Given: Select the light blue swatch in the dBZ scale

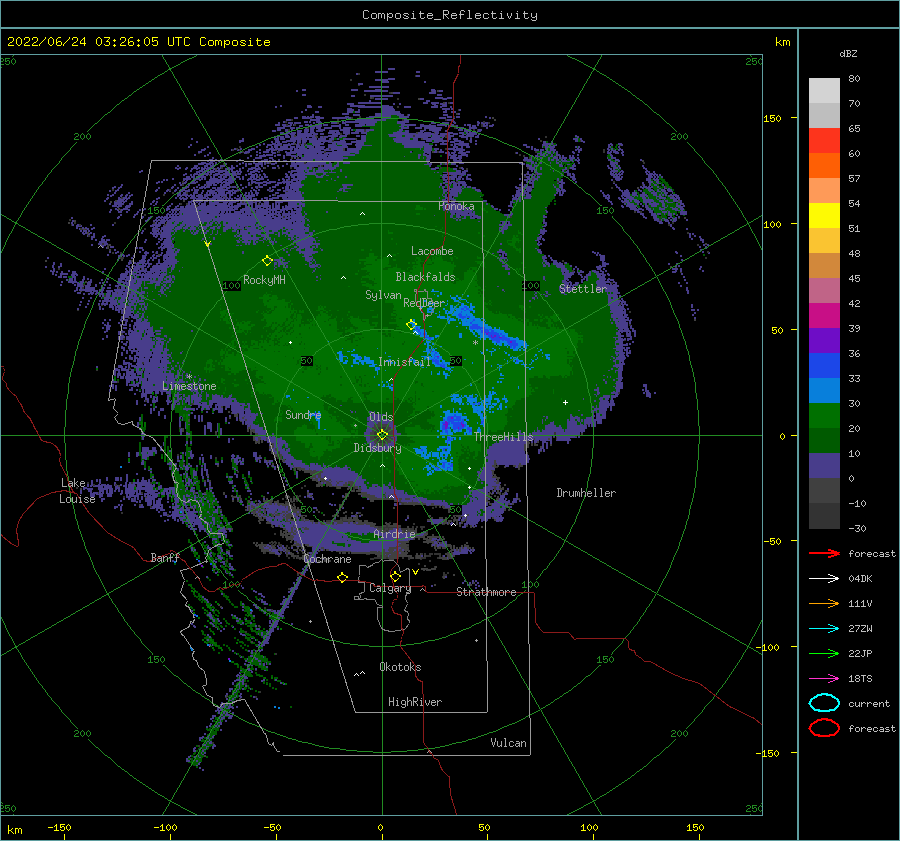Looking at the screenshot, I should click(824, 390).
